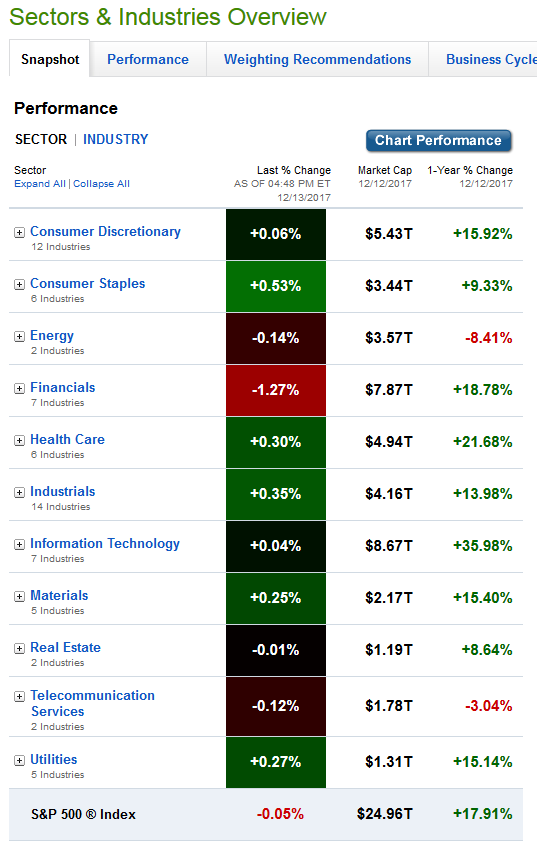This screenshot has height=844, width=537.
Task: Expand the Industrials plus icon
Action: pyautogui.click(x=19, y=493)
